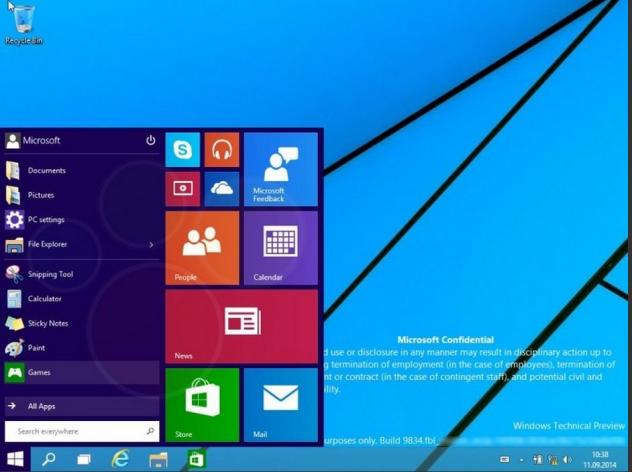632x472 pixels.
Task: Expand the All Apps list
Action: tap(42, 406)
